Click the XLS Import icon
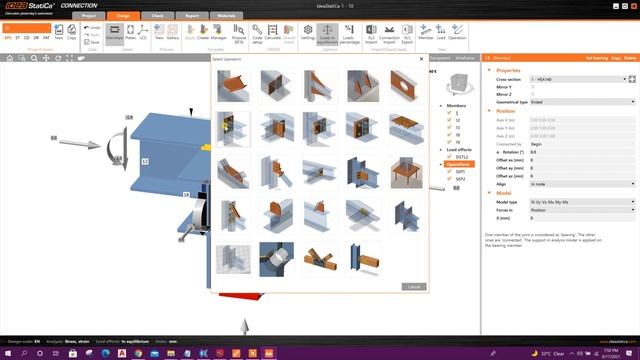640x360 pixels. [x=371, y=33]
